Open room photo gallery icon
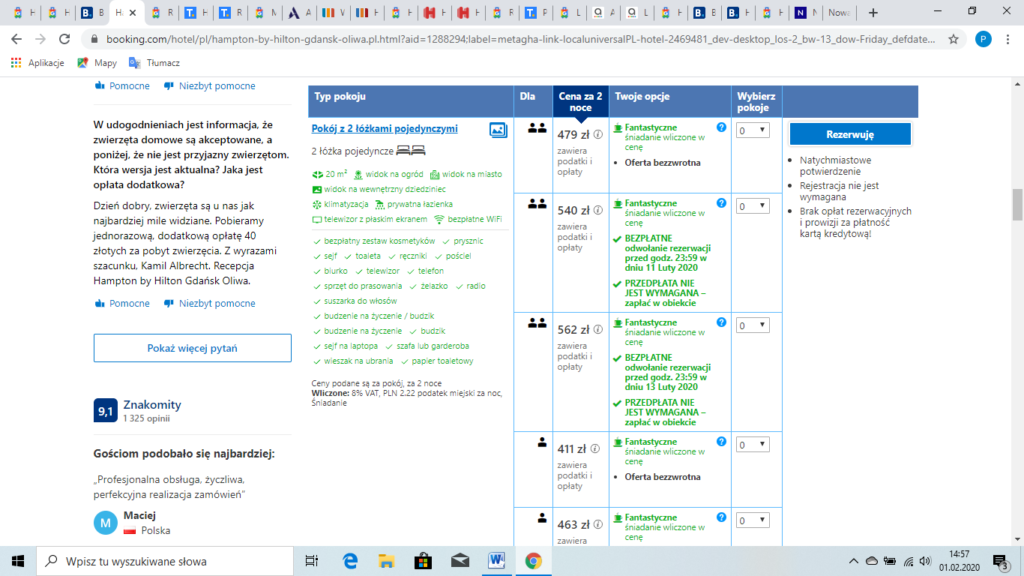 point(498,130)
